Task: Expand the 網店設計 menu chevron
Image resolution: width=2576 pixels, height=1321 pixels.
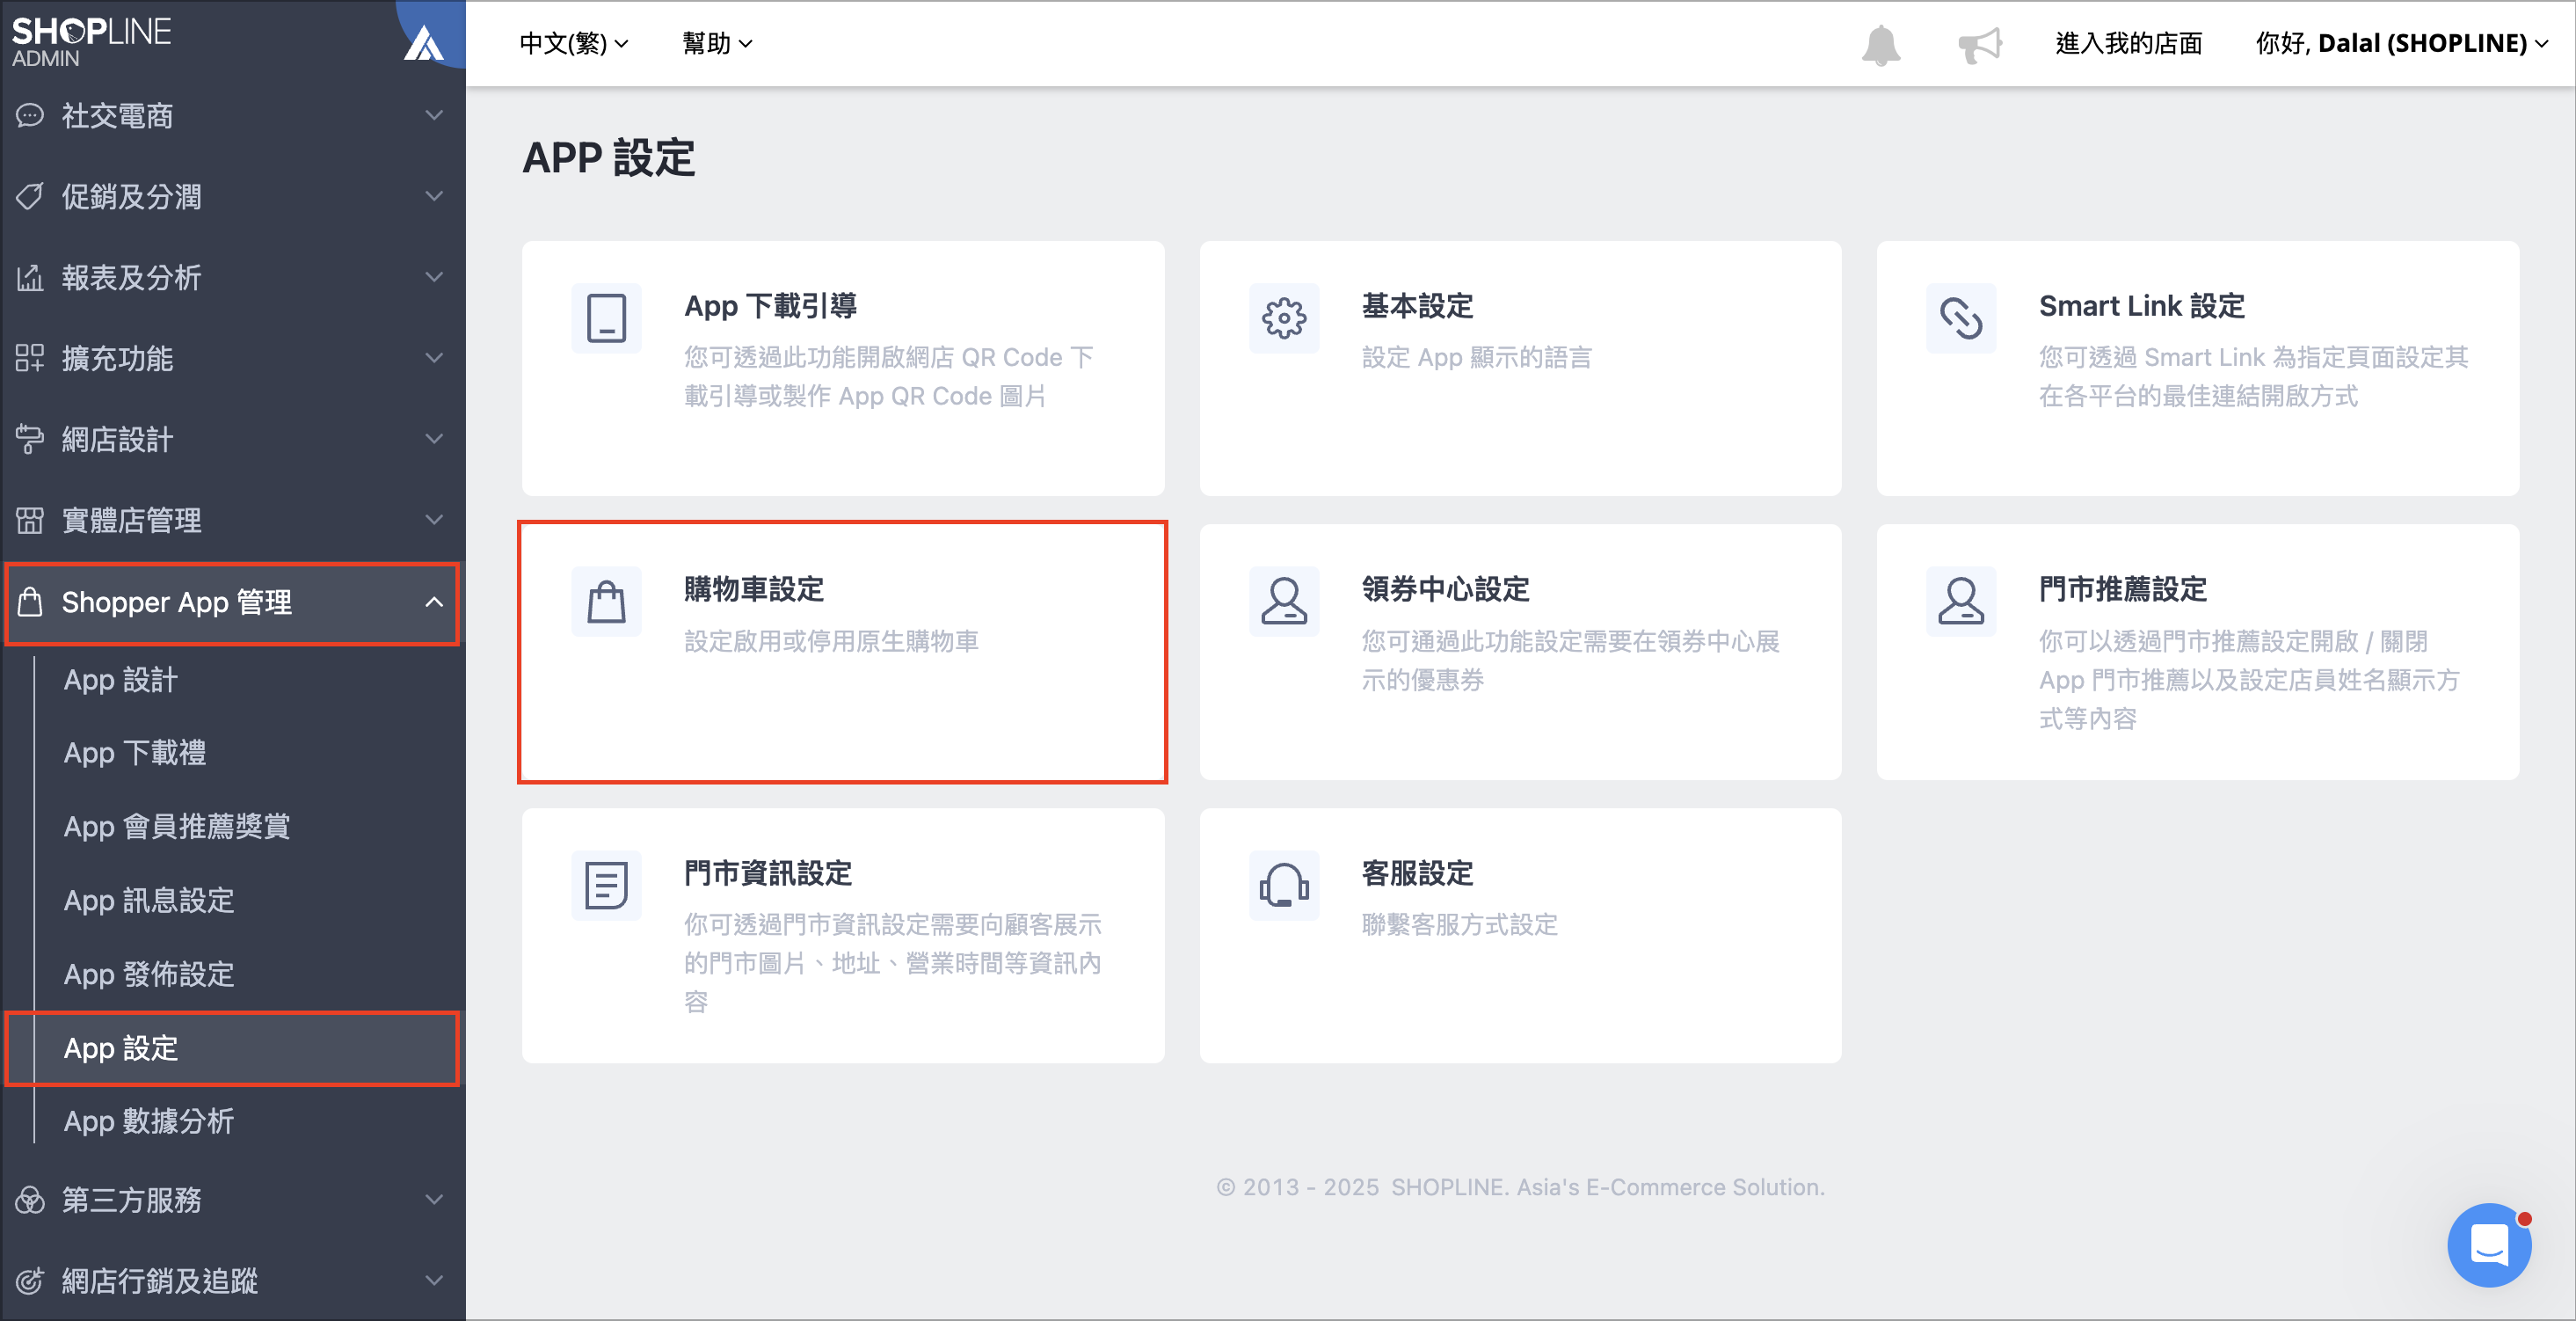Action: tap(434, 439)
